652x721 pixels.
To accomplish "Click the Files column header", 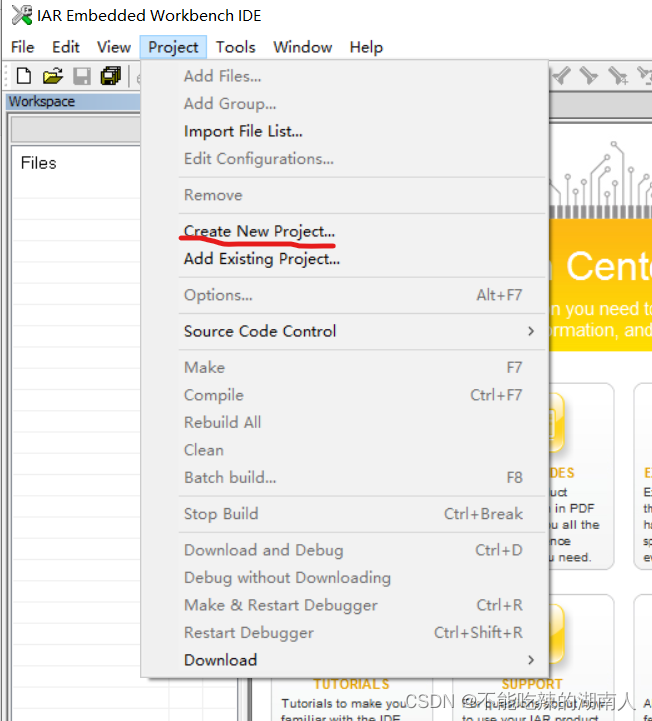I will [39, 163].
